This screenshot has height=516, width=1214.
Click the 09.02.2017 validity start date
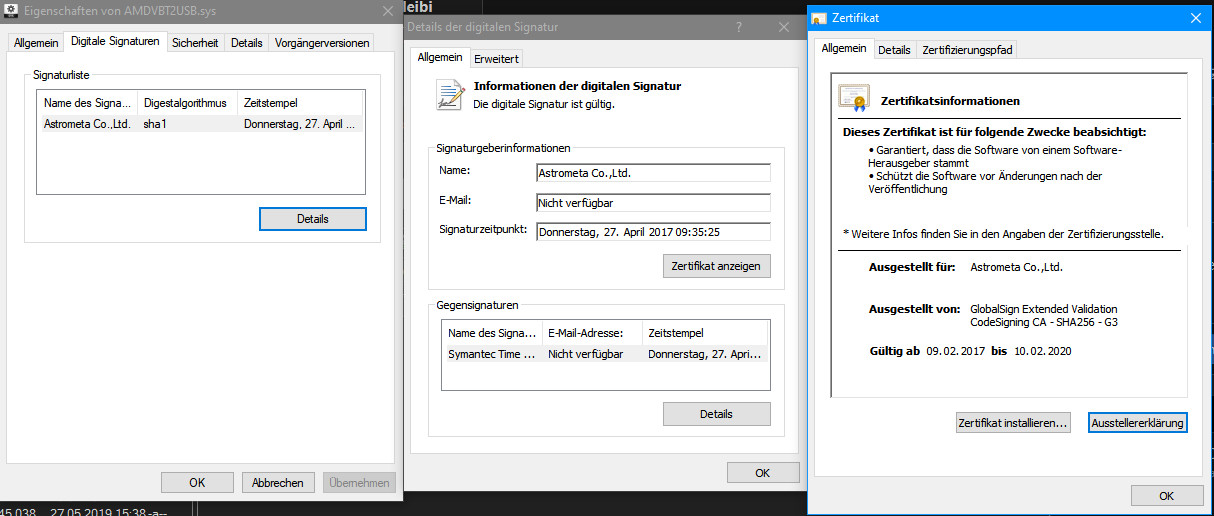tap(957, 352)
